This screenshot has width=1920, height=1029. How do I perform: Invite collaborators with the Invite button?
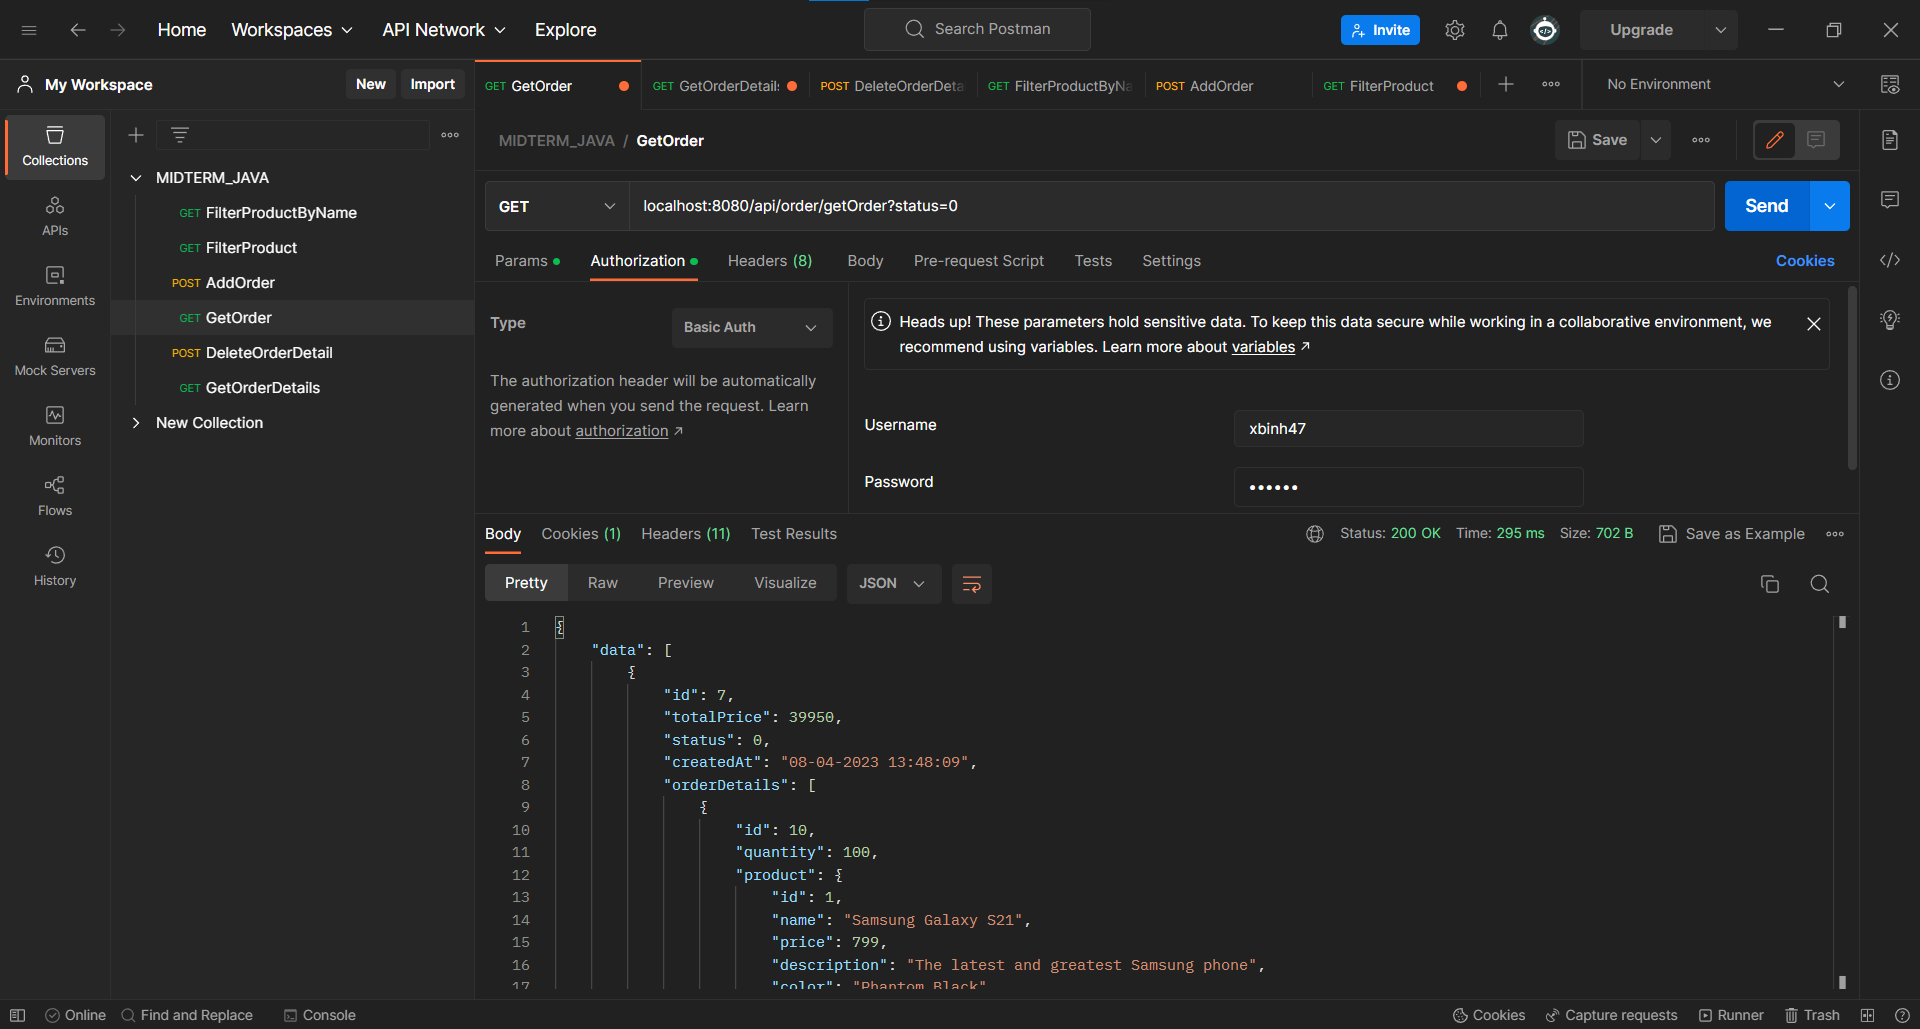pyautogui.click(x=1380, y=30)
